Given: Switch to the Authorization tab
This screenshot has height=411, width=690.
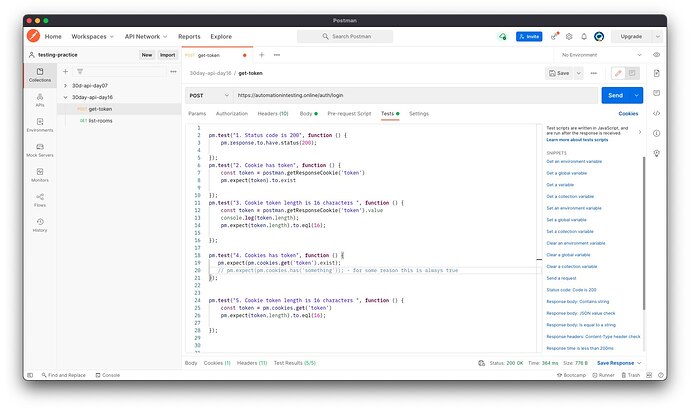Looking at the screenshot, I should (x=232, y=114).
